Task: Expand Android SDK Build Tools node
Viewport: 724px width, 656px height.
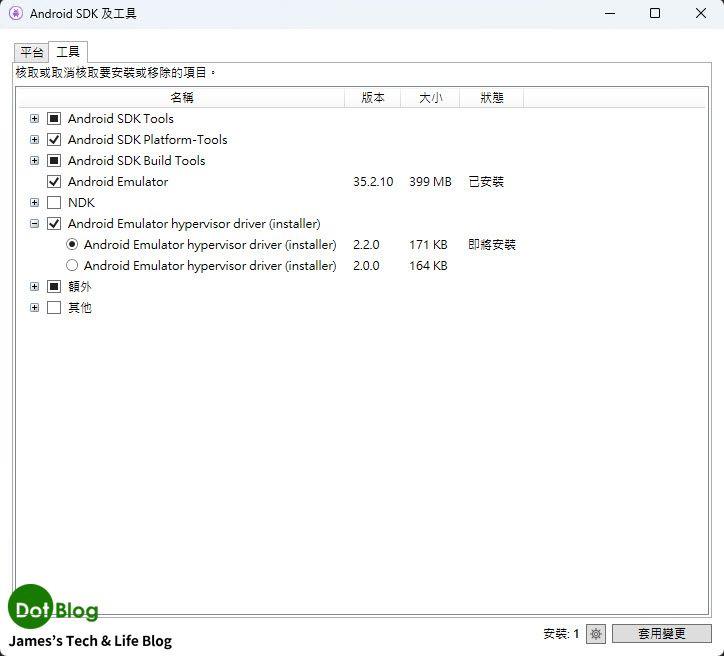Action: [x=34, y=161]
